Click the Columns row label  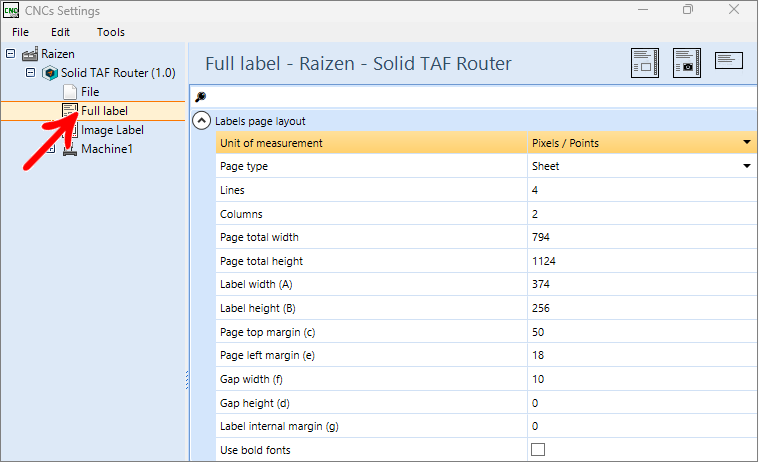[x=241, y=214]
